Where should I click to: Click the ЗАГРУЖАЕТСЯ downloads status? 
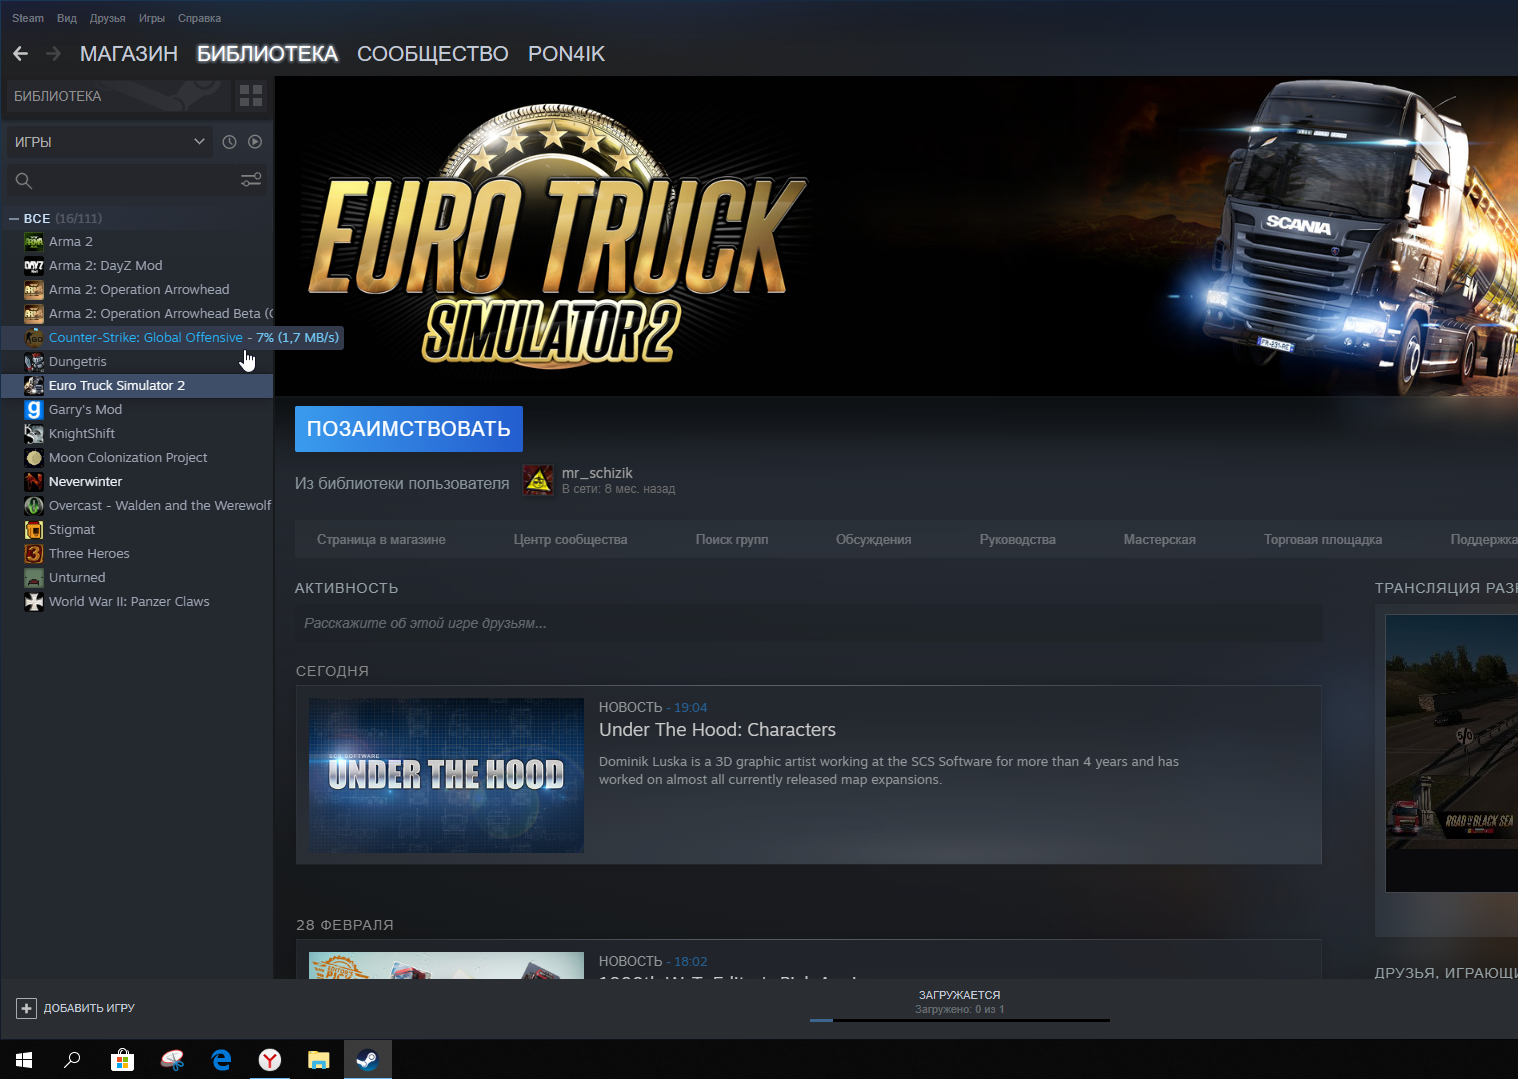click(960, 995)
